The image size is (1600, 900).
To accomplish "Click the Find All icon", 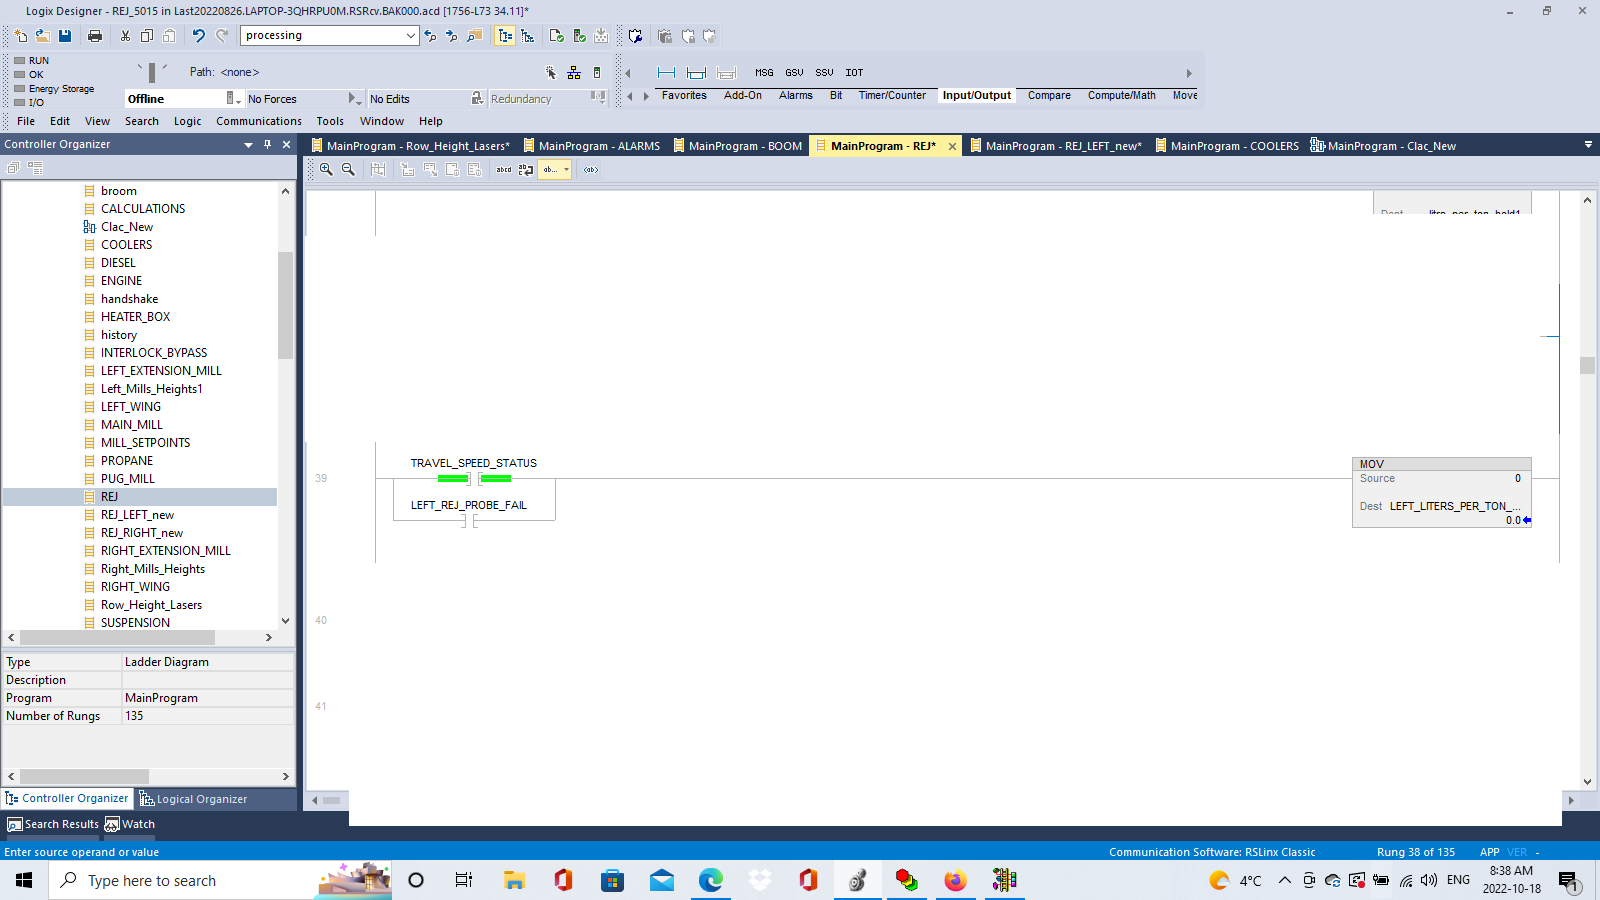I will pos(475,36).
